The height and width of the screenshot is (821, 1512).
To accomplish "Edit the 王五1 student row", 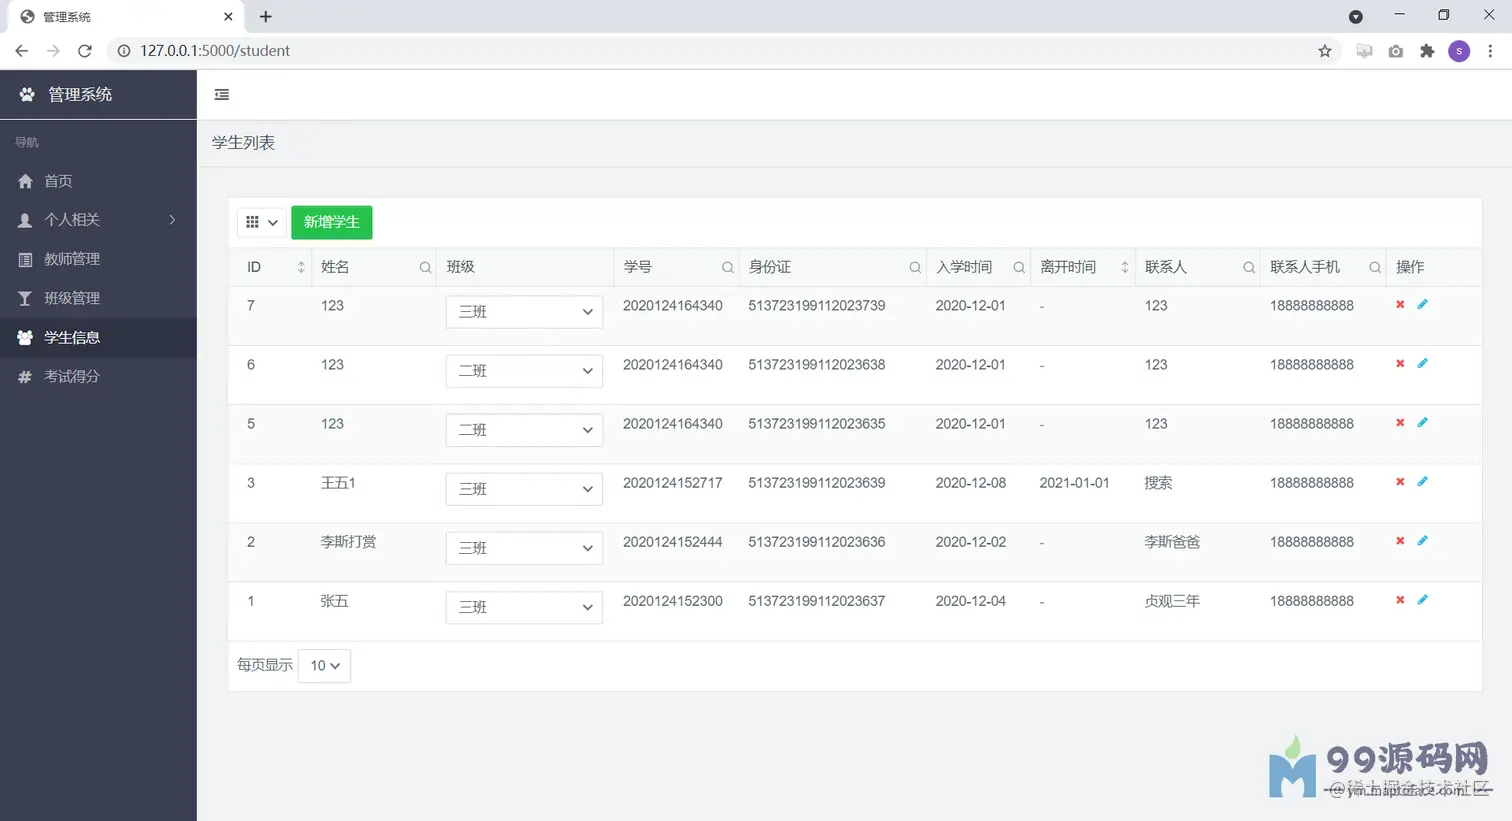I will [1422, 481].
